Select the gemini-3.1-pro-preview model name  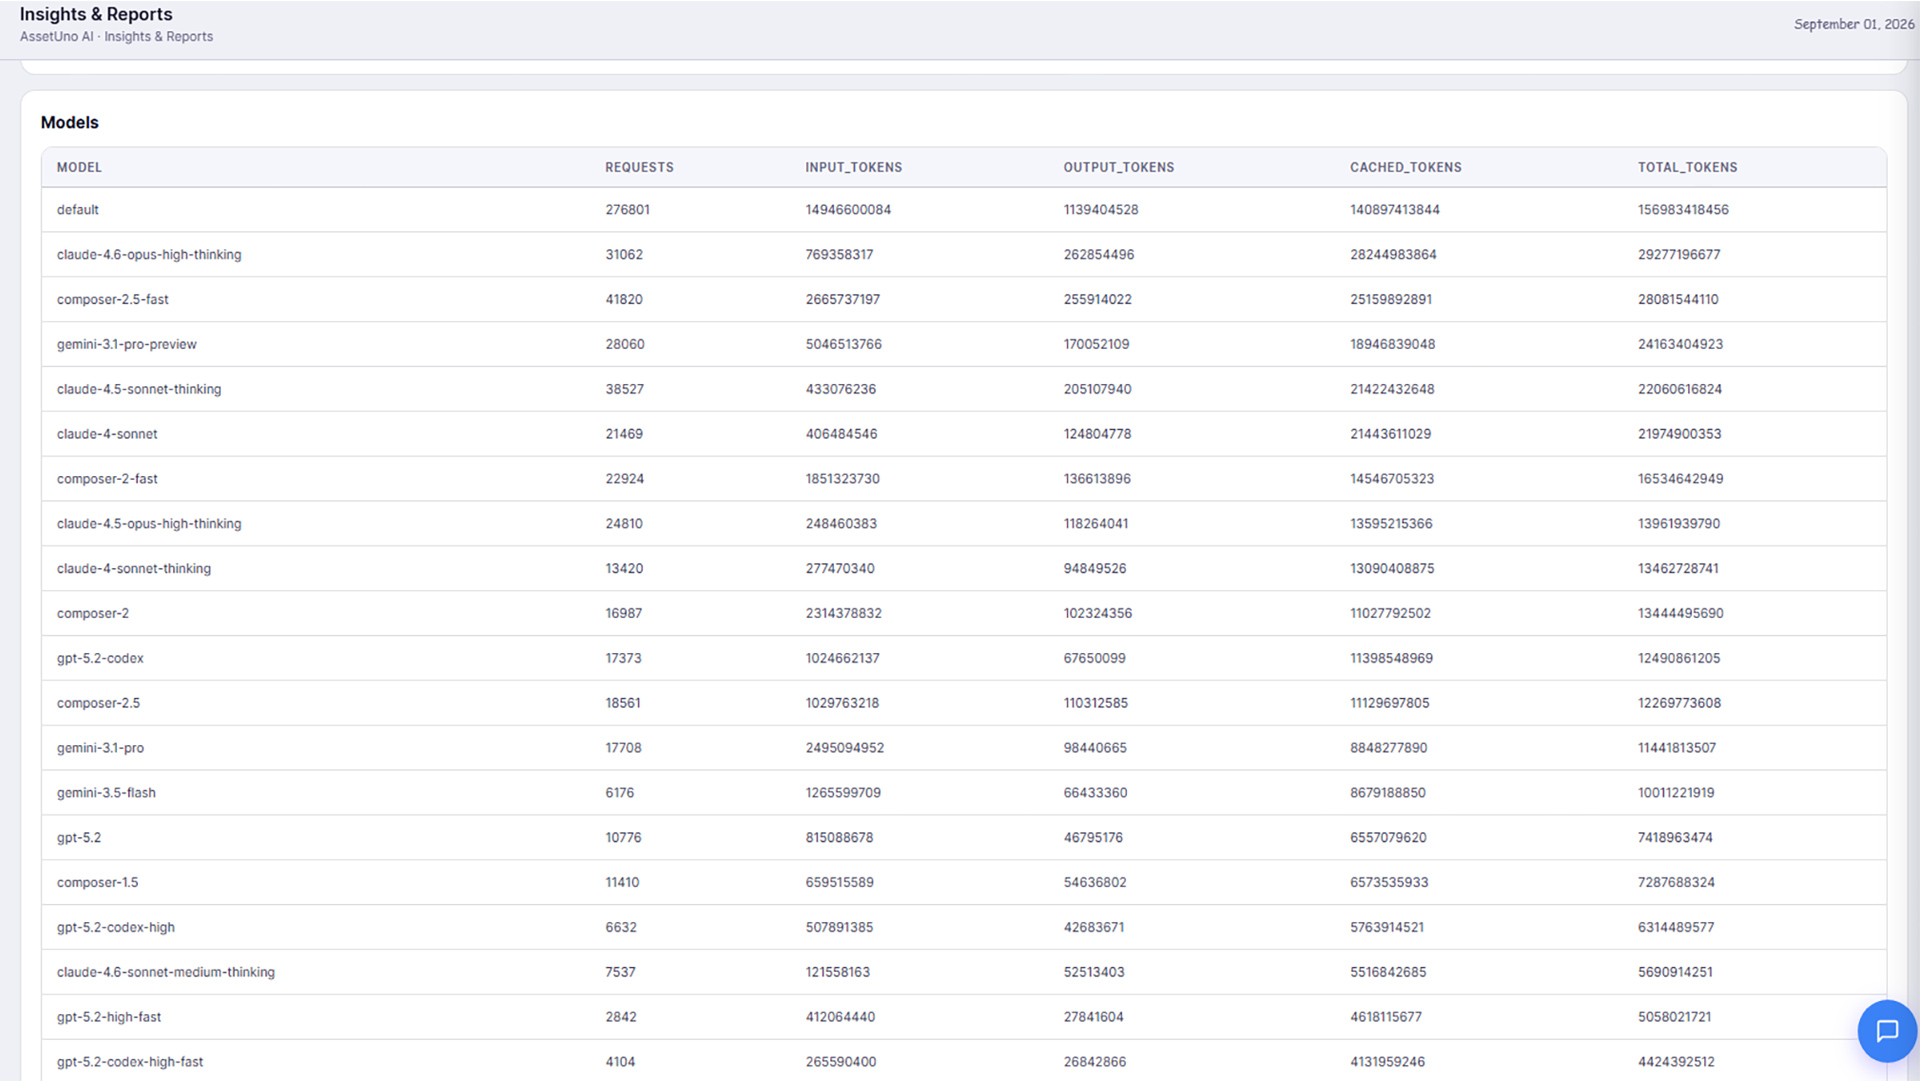(127, 345)
